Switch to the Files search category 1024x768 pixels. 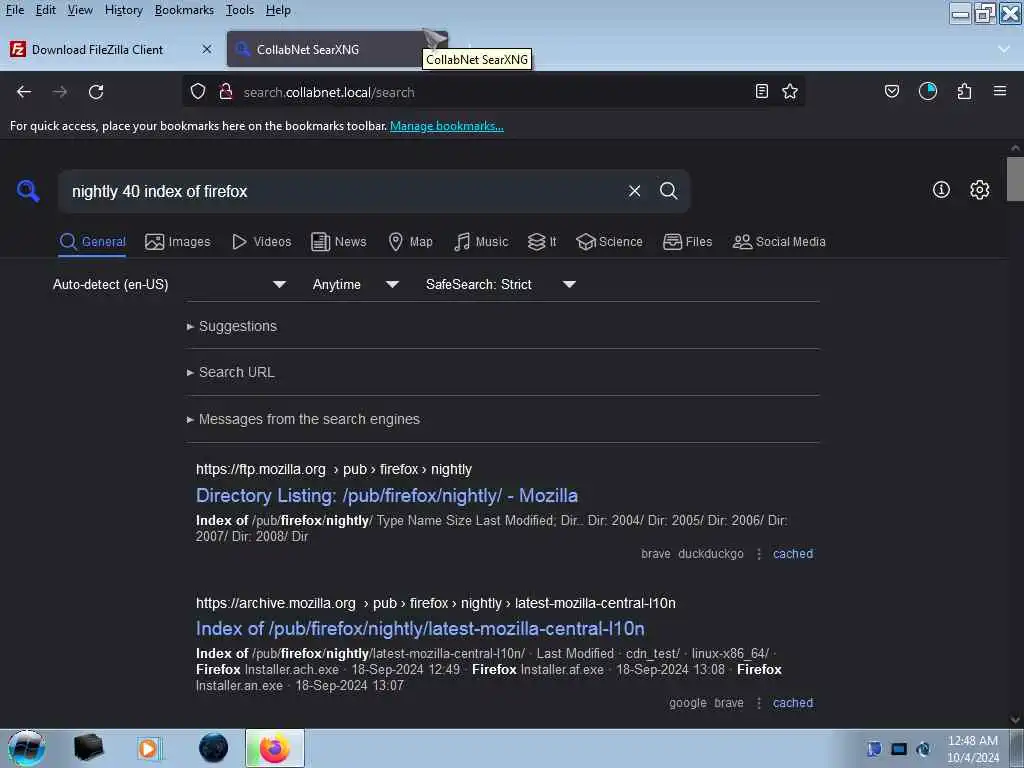click(x=688, y=242)
